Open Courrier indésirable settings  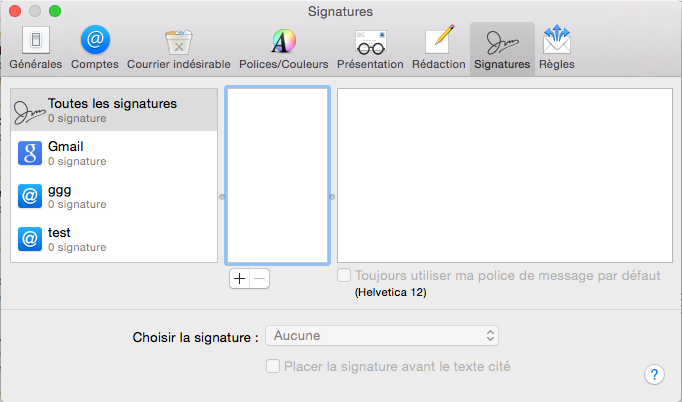point(179,48)
